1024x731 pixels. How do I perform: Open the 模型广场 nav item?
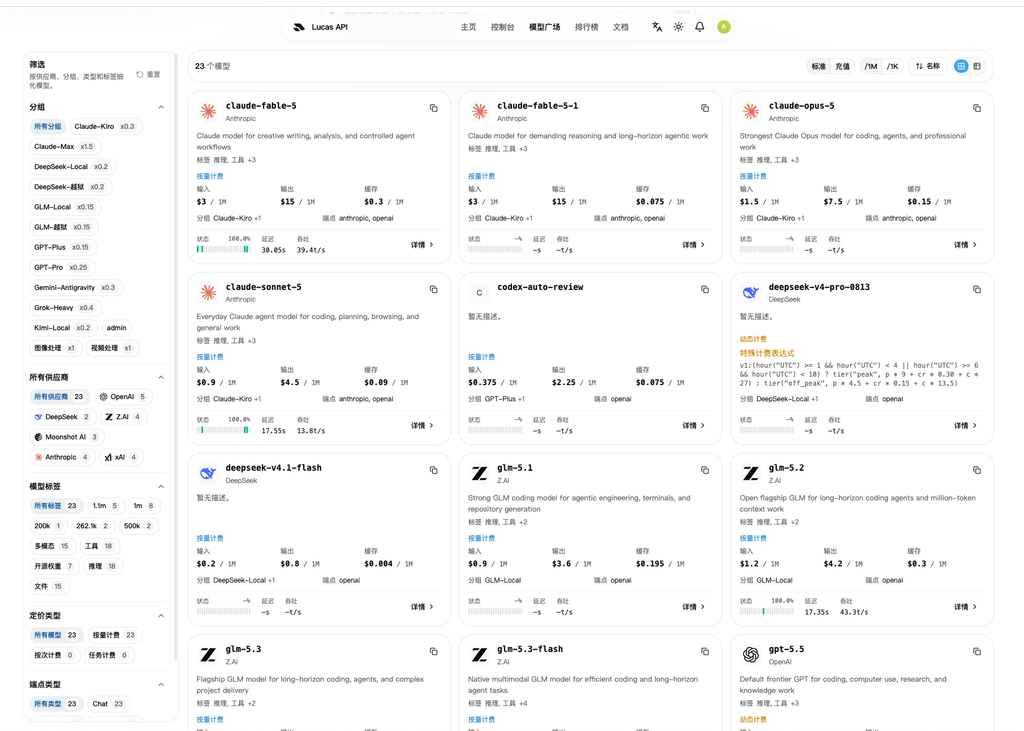[544, 27]
